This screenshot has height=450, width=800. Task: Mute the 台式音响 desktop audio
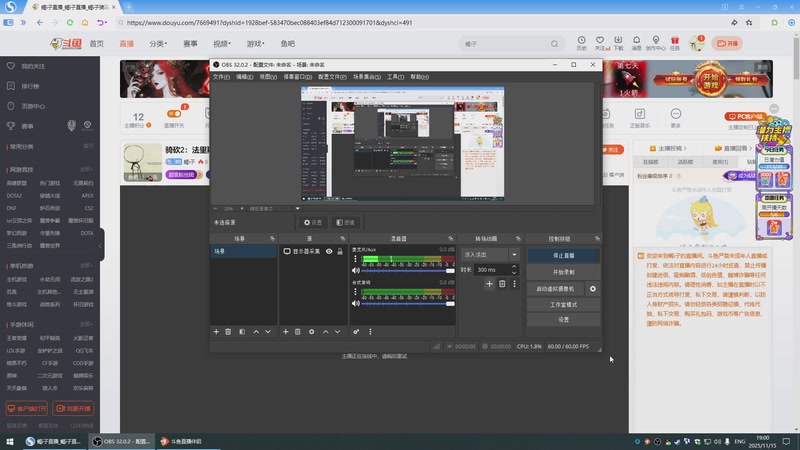pyautogui.click(x=355, y=303)
